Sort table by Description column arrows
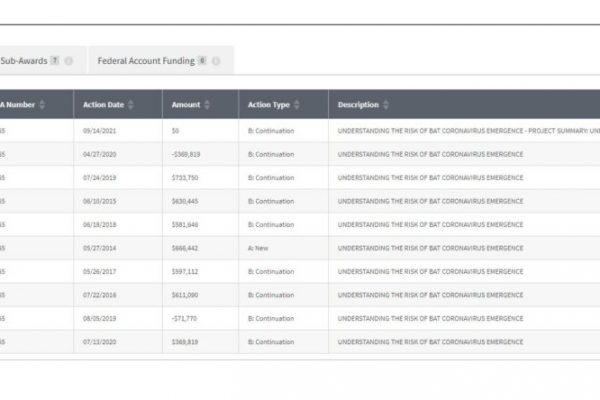The height and width of the screenshot is (400, 600). pyautogui.click(x=388, y=105)
